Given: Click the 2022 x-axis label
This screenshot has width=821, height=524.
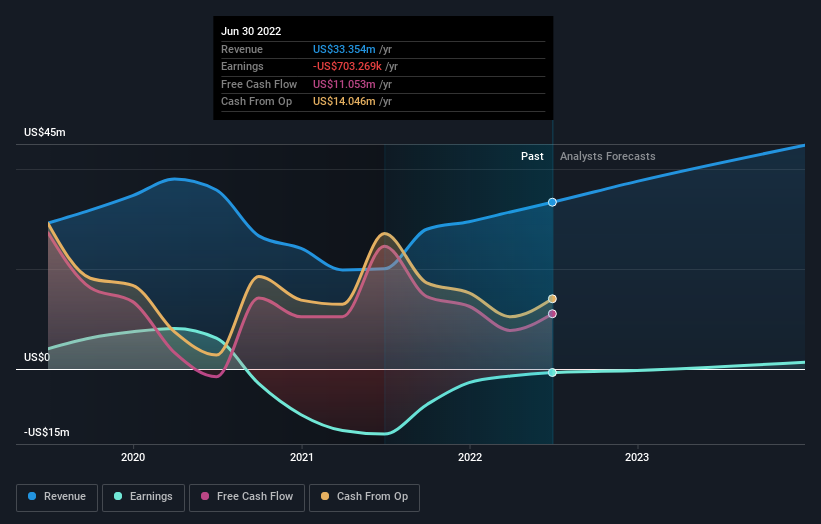Looking at the screenshot, I should (470, 457).
